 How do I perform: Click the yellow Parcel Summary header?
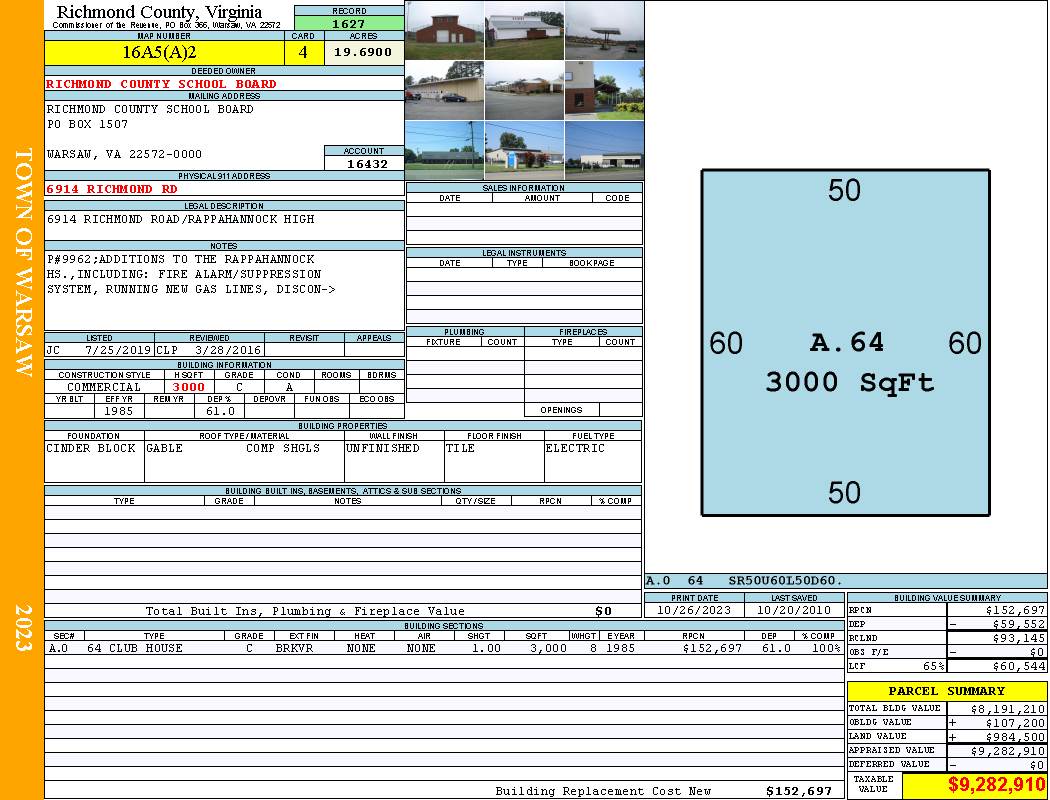click(x=946, y=691)
